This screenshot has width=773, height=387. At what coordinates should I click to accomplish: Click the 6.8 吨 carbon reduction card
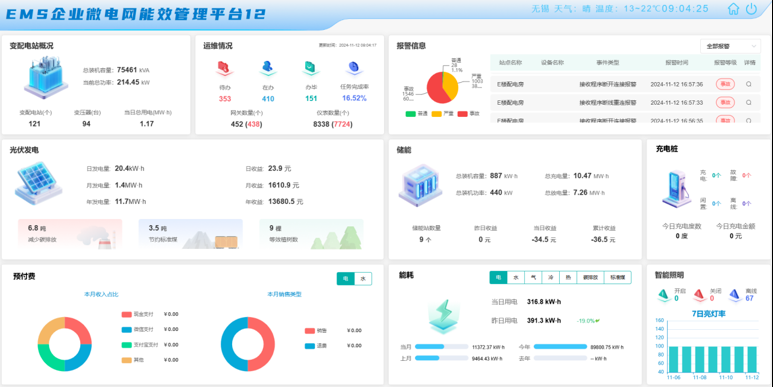[70, 234]
